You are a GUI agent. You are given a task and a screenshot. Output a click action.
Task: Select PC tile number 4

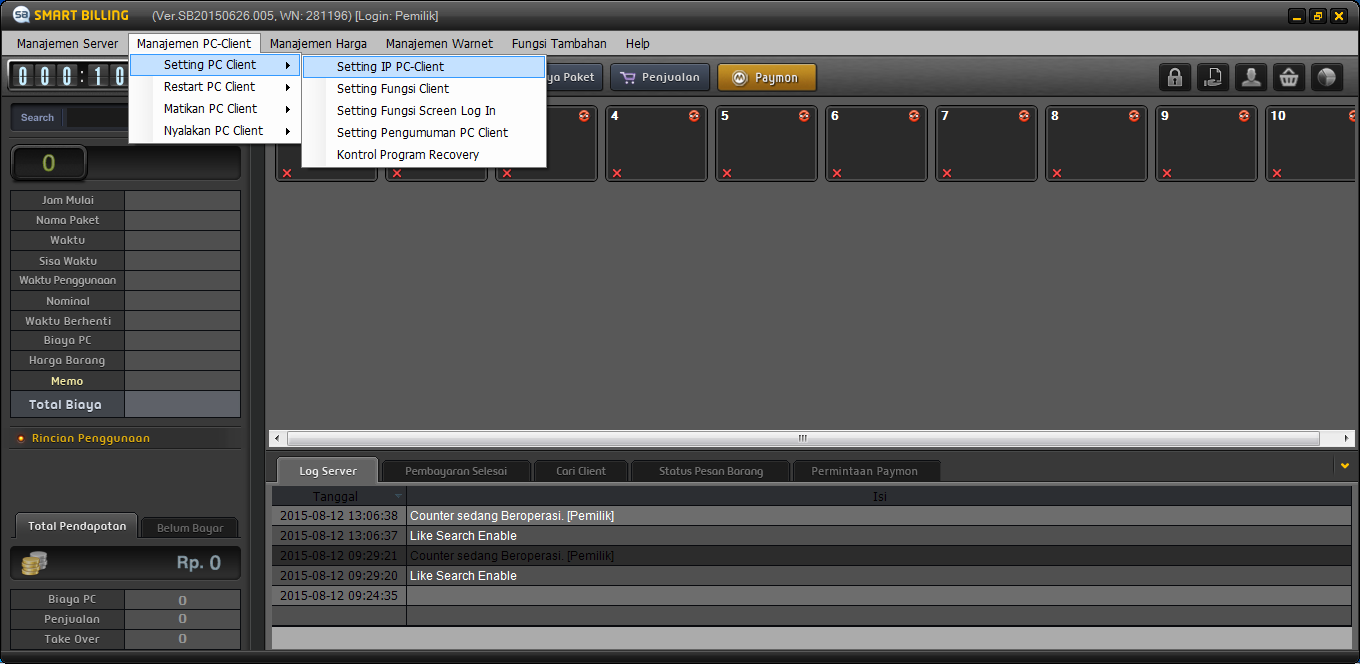coord(657,144)
